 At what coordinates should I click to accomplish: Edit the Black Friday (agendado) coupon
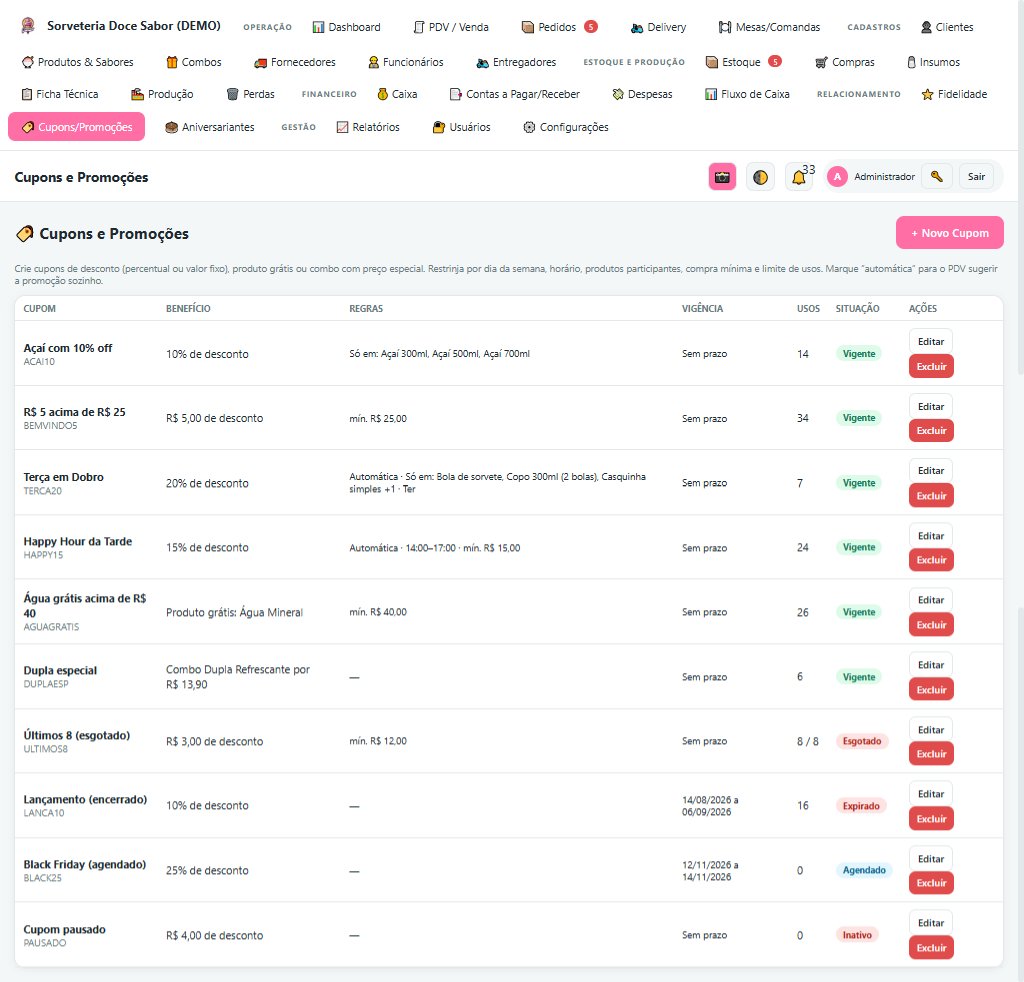pos(931,859)
